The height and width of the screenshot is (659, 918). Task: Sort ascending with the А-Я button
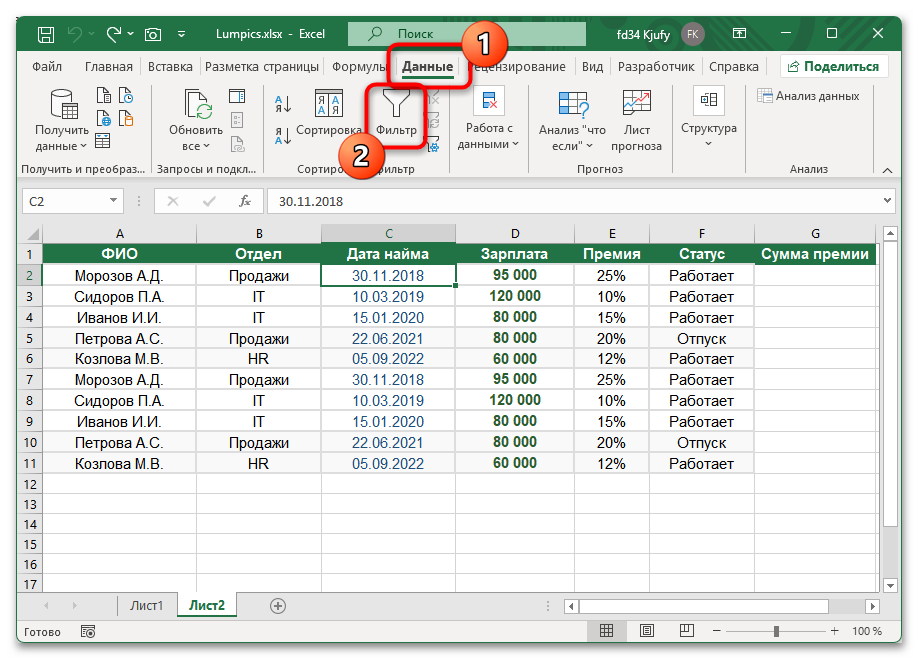[282, 104]
